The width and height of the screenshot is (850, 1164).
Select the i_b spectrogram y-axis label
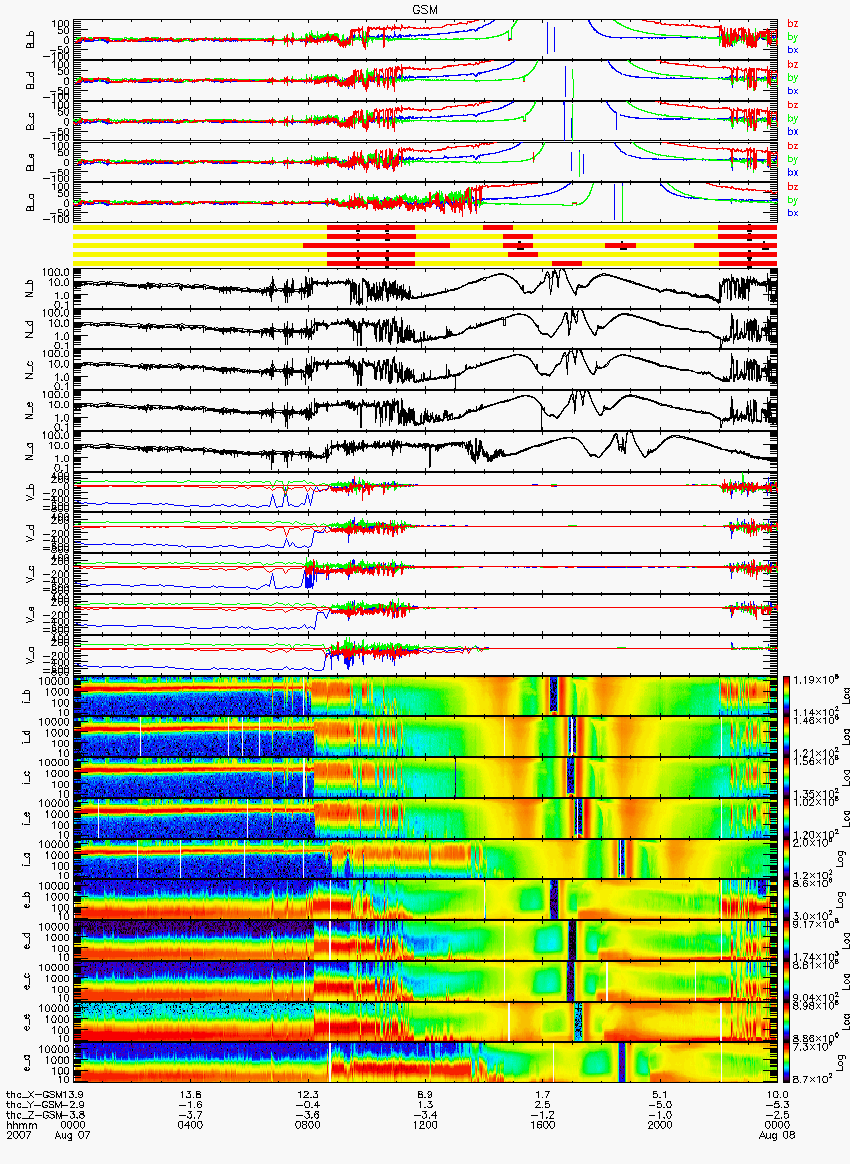click(x=27, y=696)
